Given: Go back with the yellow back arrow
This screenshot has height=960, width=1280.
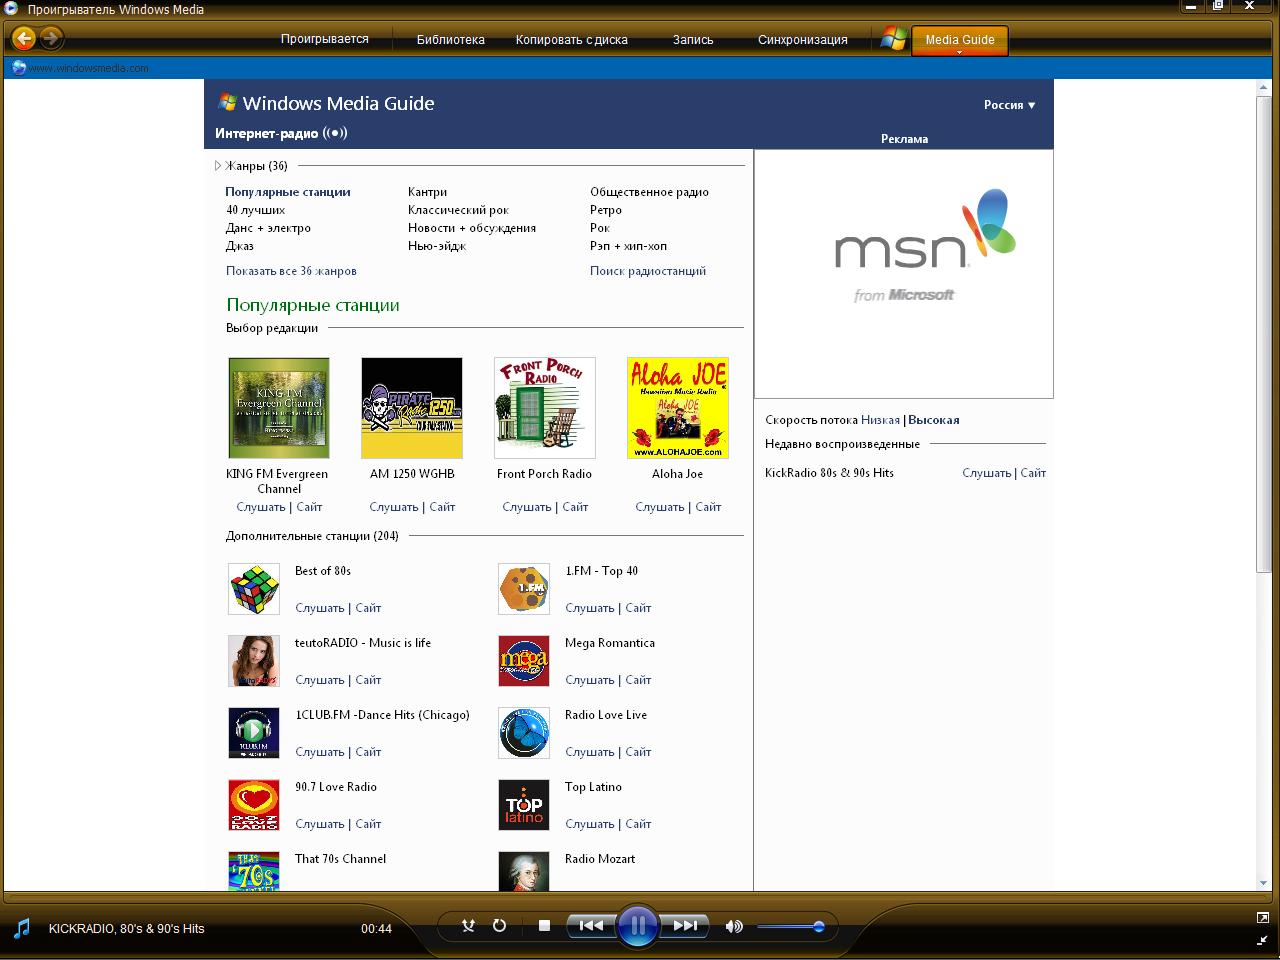Looking at the screenshot, I should click(24, 39).
